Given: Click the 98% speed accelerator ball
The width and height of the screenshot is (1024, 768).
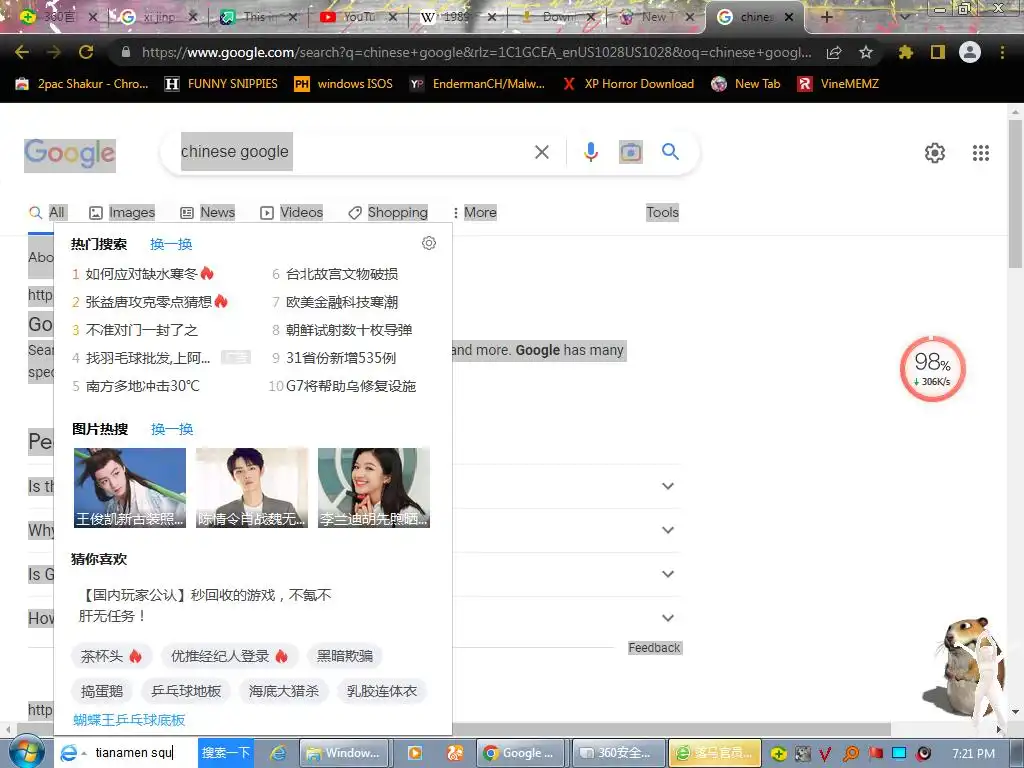Looking at the screenshot, I should click(933, 369).
